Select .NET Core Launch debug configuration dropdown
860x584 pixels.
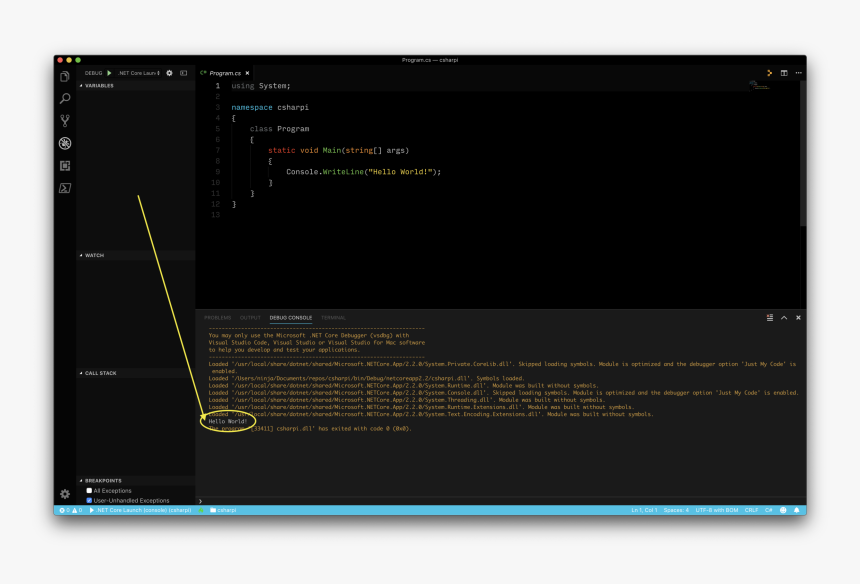pyautogui.click(x=139, y=73)
